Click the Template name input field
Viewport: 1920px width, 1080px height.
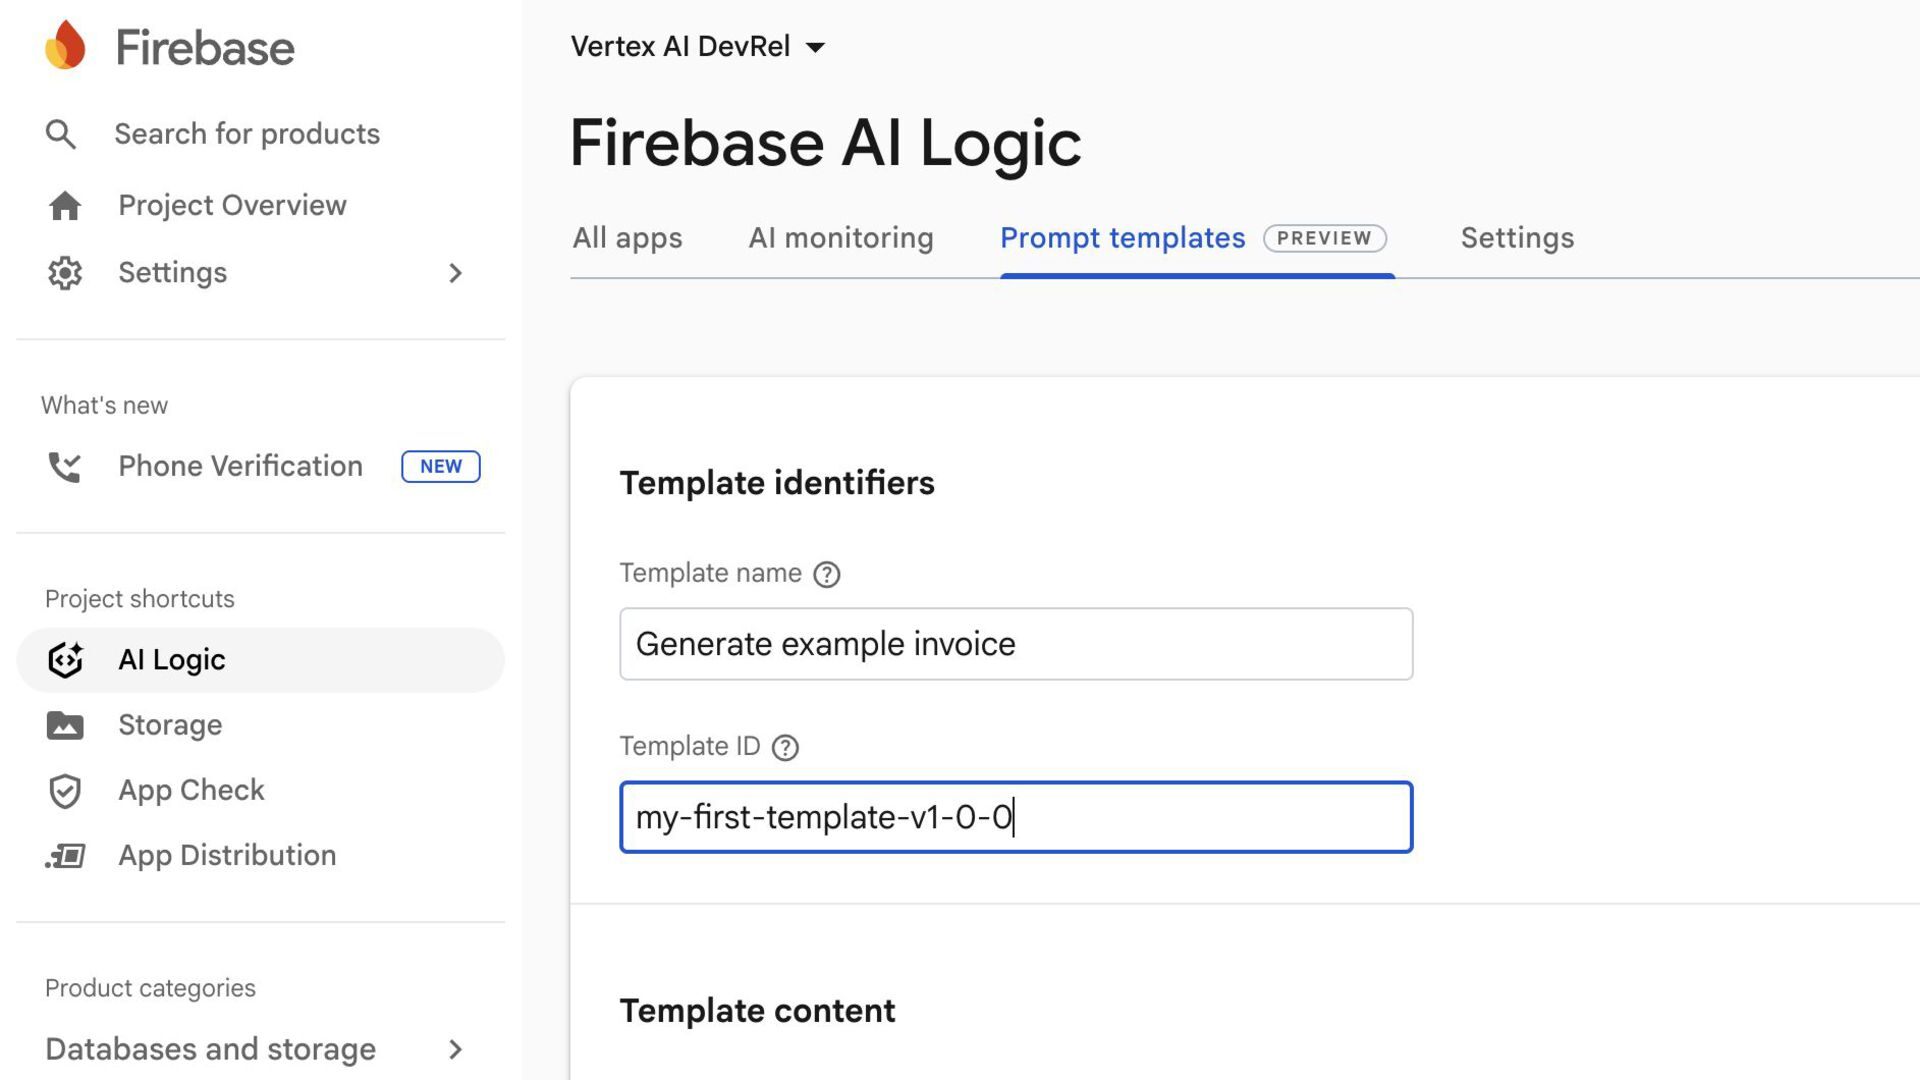pyautogui.click(x=1016, y=644)
